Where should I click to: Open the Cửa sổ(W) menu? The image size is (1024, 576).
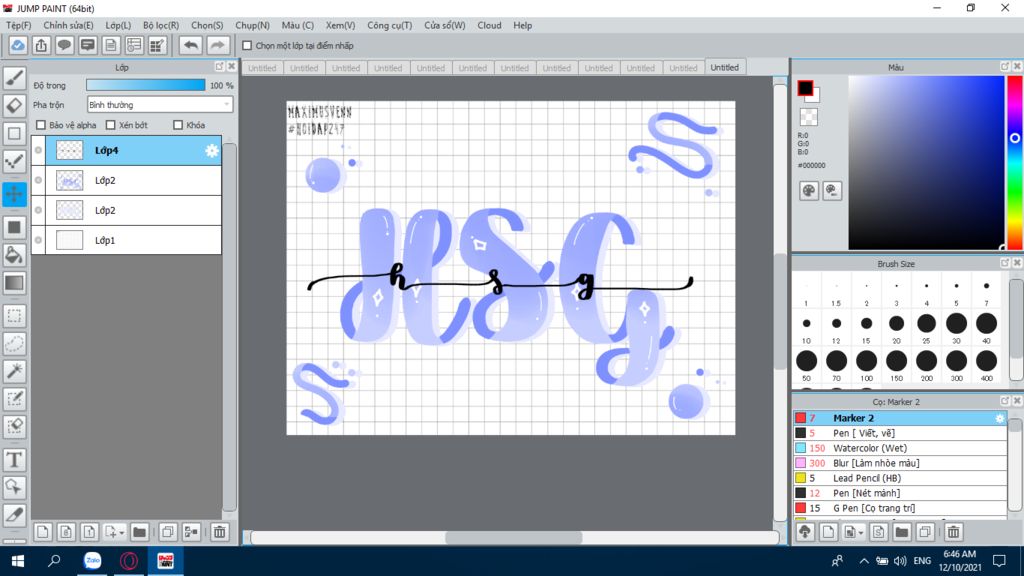click(445, 25)
